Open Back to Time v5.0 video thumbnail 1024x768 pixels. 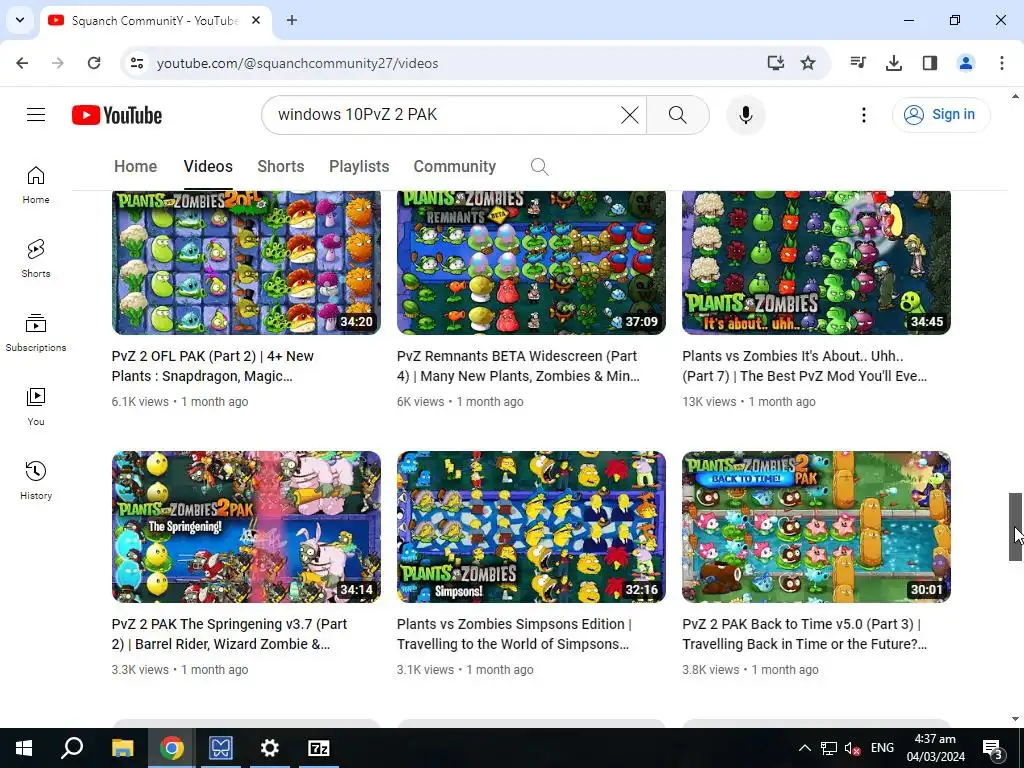(x=816, y=527)
